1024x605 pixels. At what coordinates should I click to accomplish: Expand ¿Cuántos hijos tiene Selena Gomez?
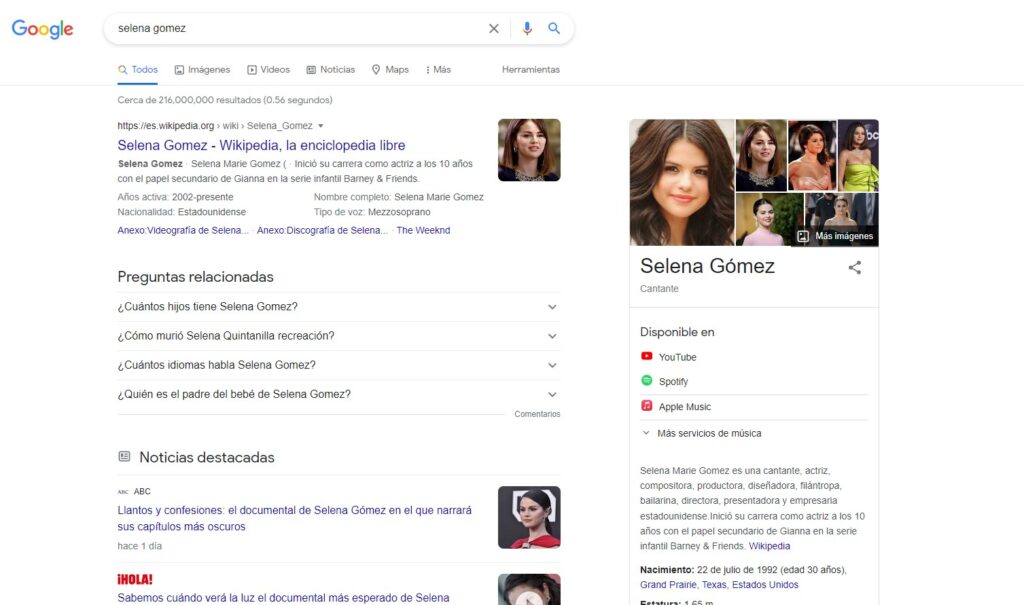pos(339,306)
